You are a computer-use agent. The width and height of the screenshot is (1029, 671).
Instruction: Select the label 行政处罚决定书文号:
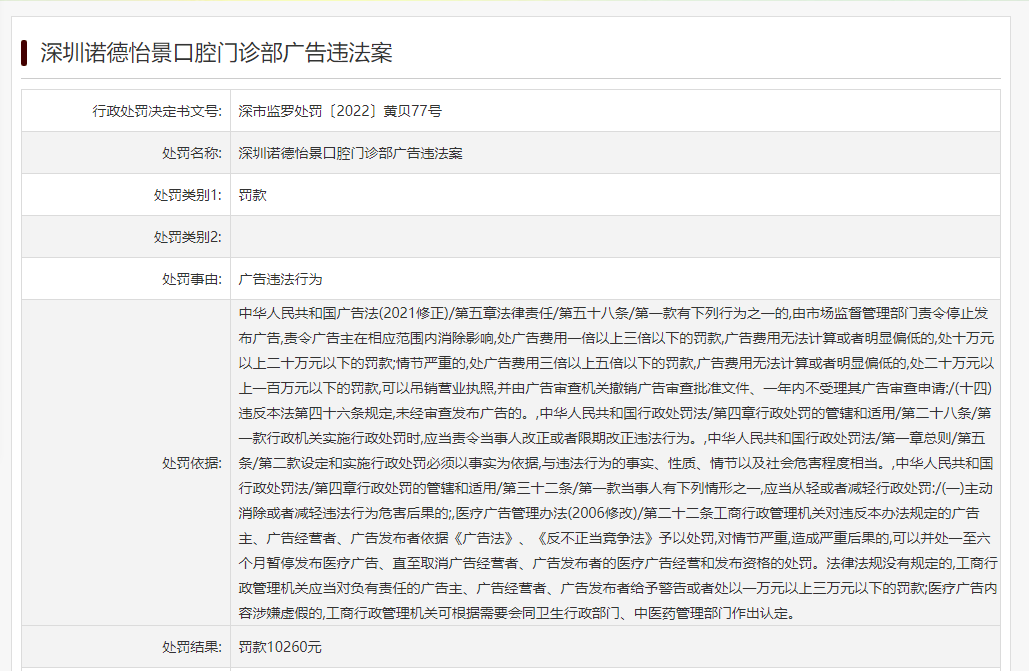(157, 111)
